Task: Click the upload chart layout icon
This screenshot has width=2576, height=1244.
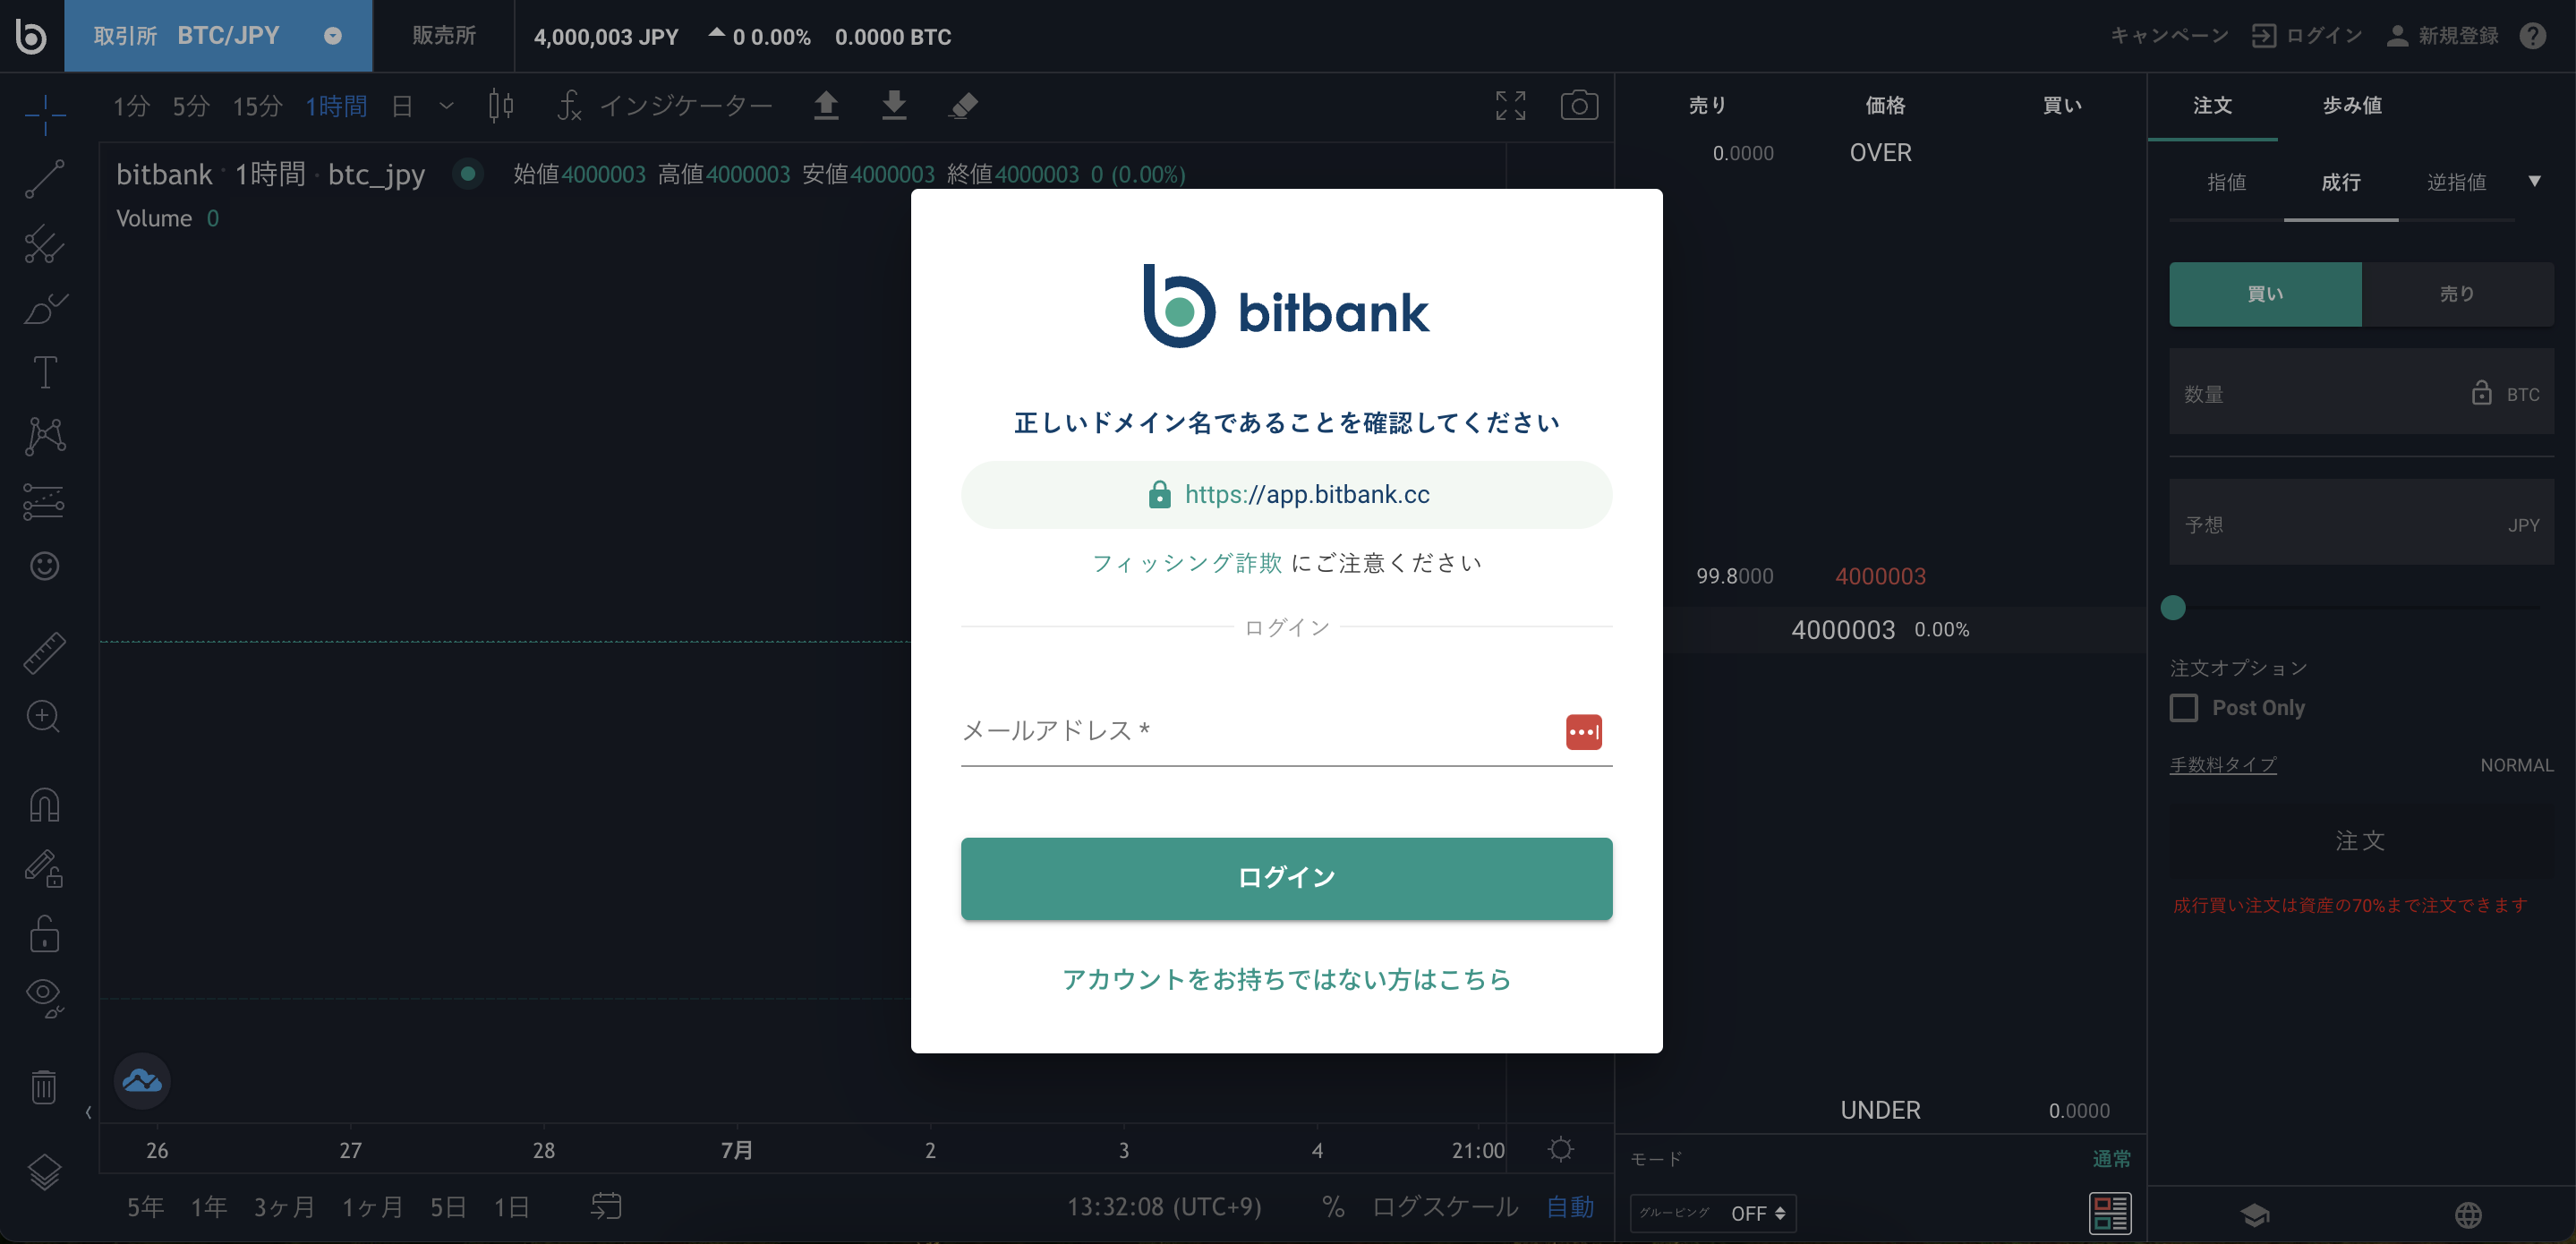Action: tap(826, 105)
